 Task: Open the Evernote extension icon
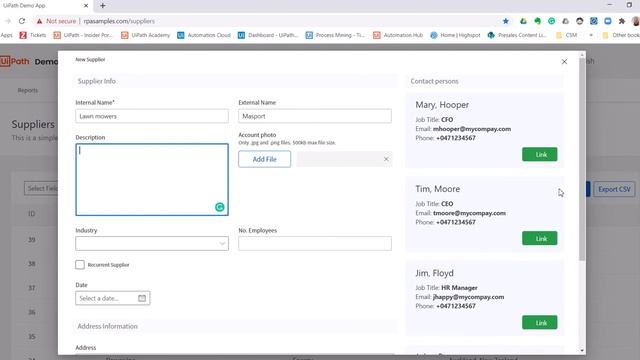coord(537,21)
